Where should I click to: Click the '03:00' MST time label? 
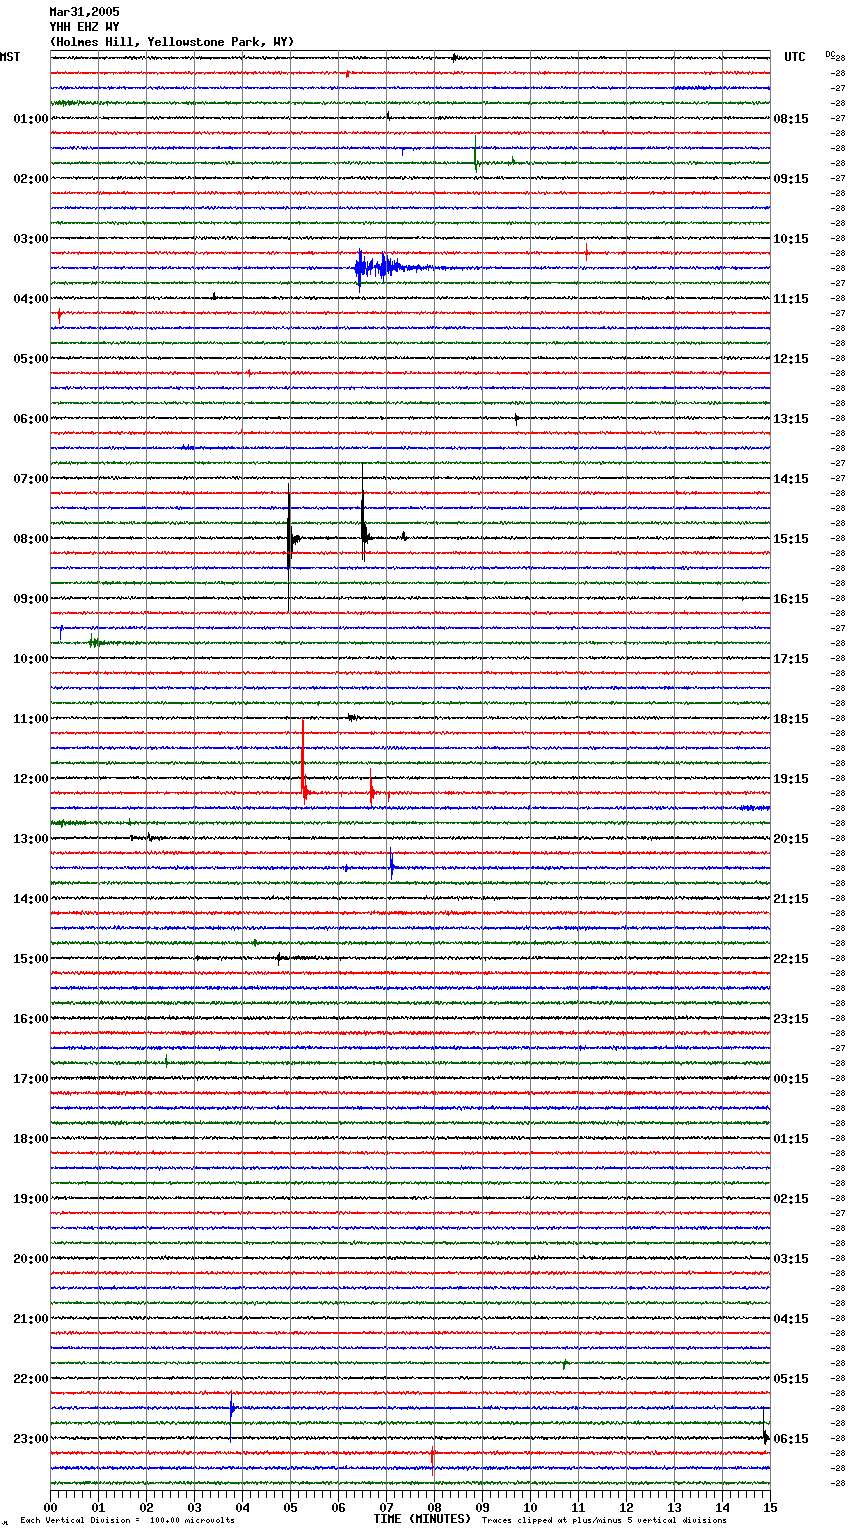pyautogui.click(x=31, y=239)
